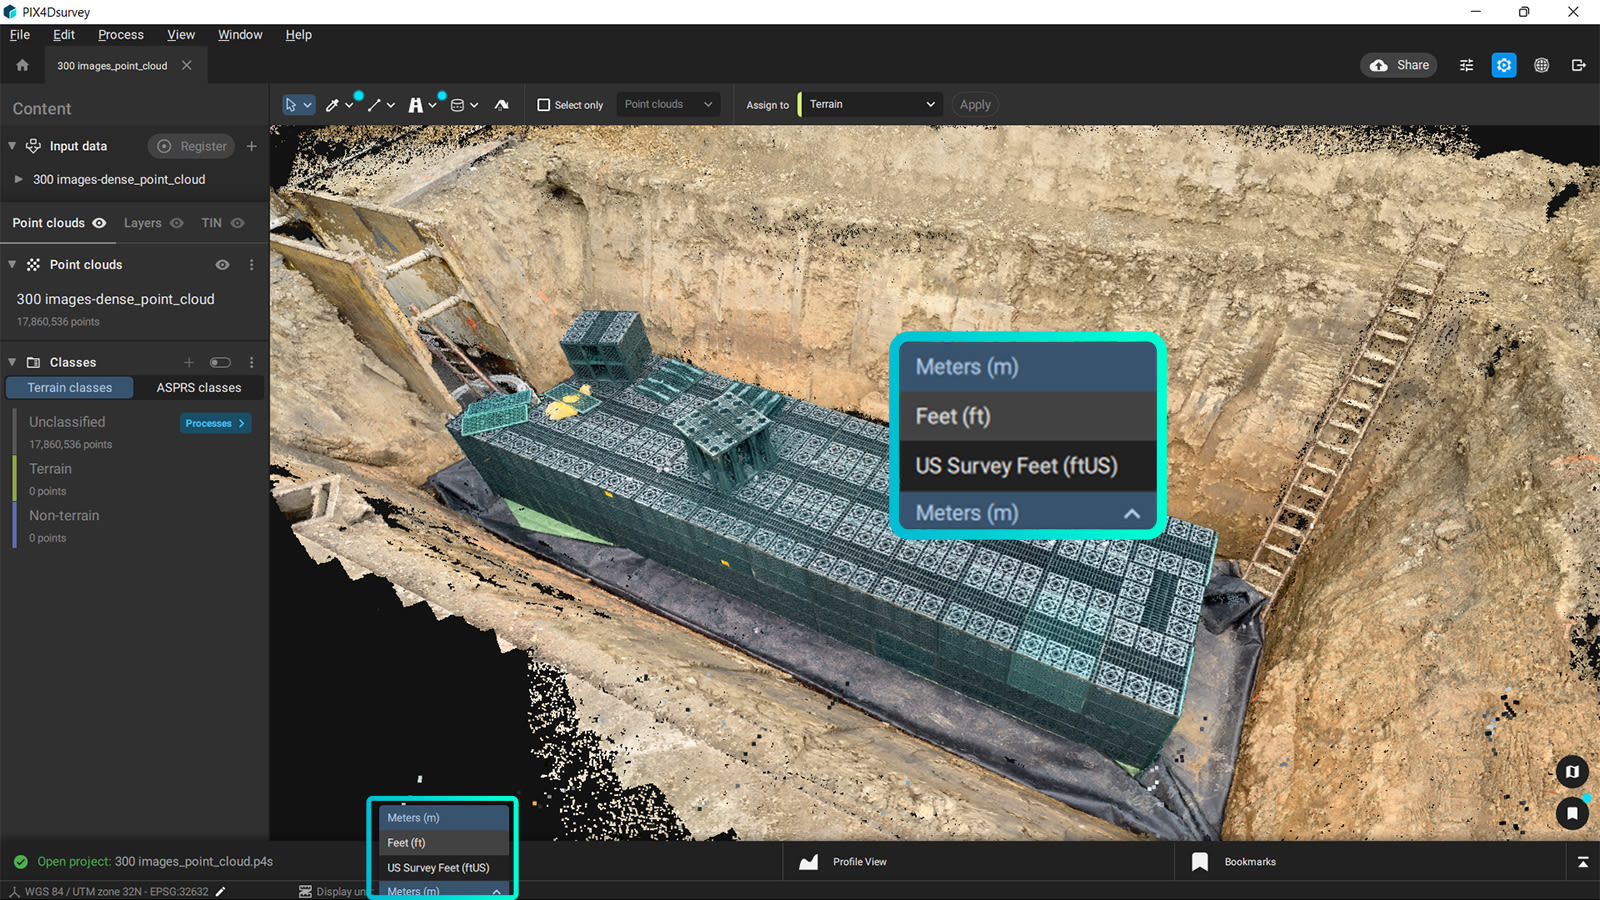Hide the Point clouds layer visibility

click(x=221, y=264)
